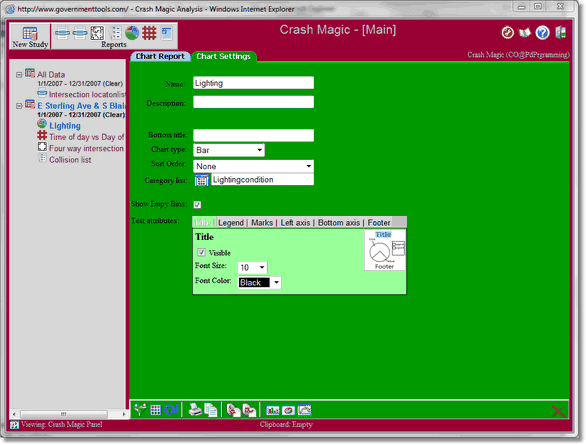Click the Category list text field
The height and width of the screenshot is (445, 586).
coord(262,180)
